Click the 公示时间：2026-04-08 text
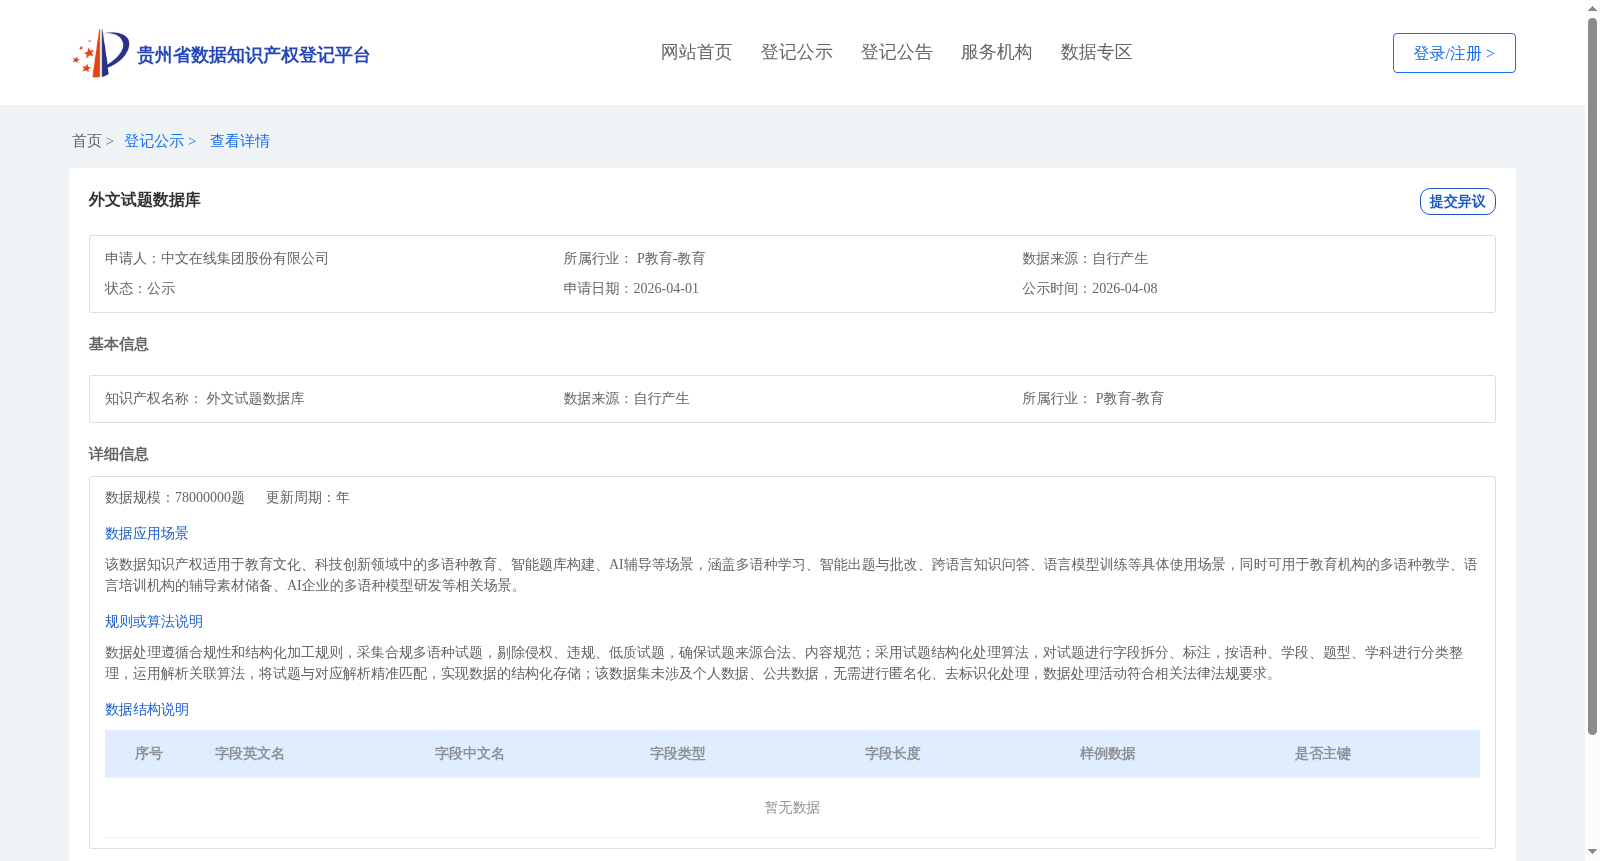The width and height of the screenshot is (1600, 861). click(x=1089, y=288)
